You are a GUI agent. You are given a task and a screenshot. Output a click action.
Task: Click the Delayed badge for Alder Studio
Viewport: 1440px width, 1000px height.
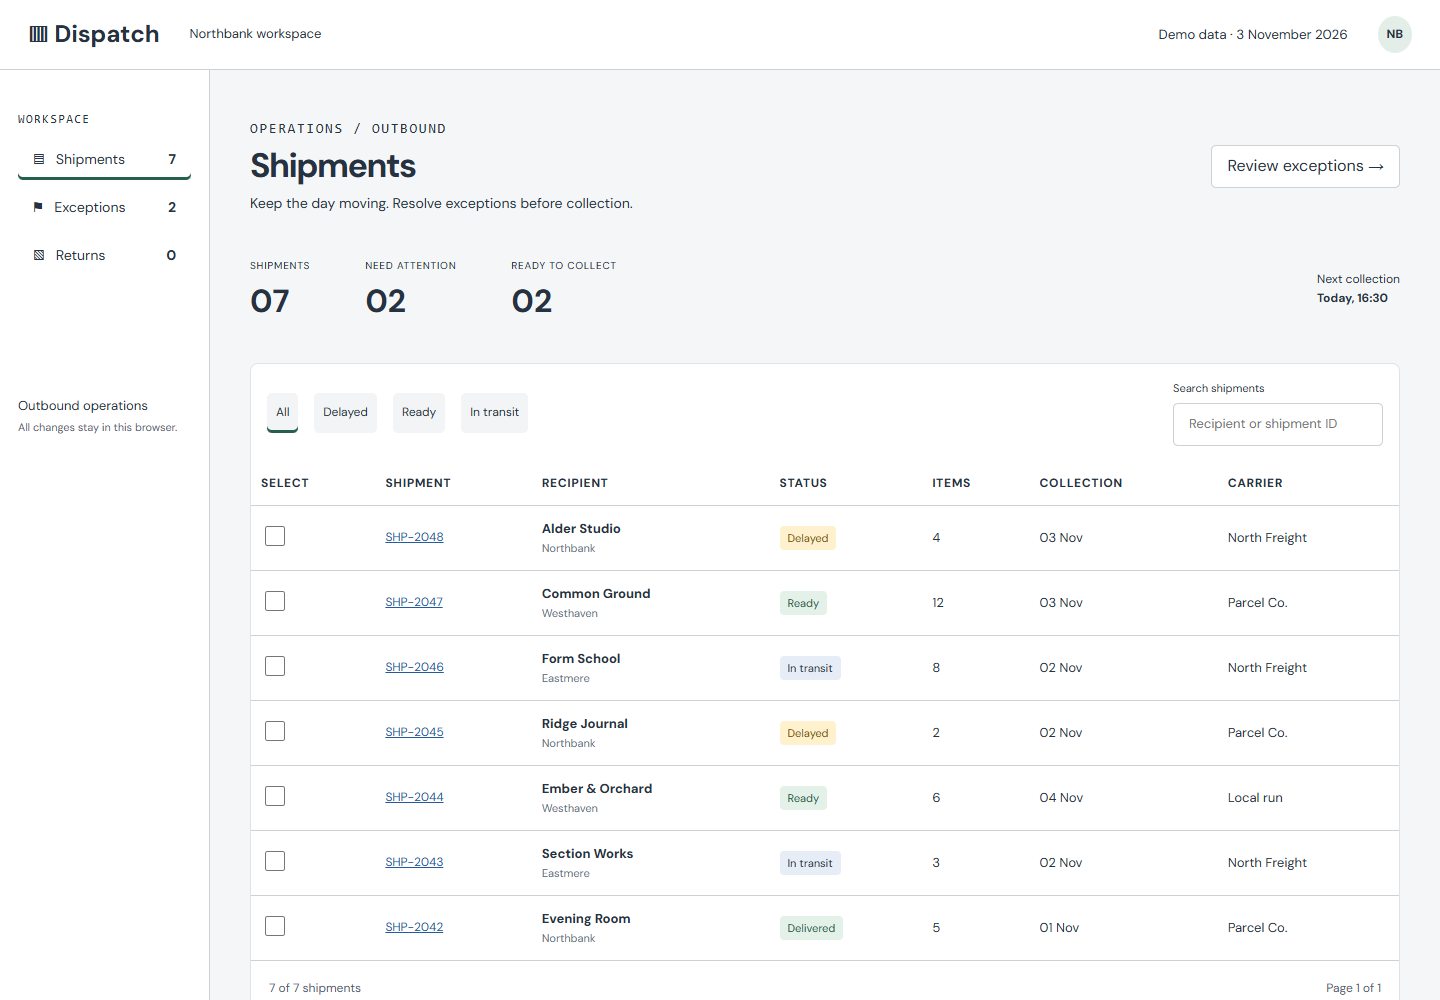point(807,538)
